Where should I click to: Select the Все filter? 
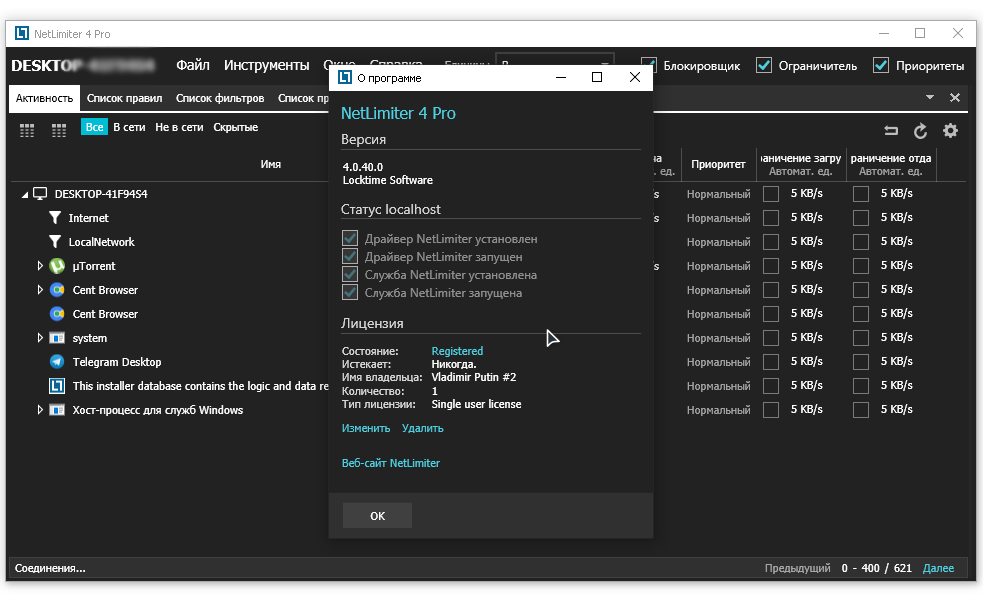coord(95,127)
